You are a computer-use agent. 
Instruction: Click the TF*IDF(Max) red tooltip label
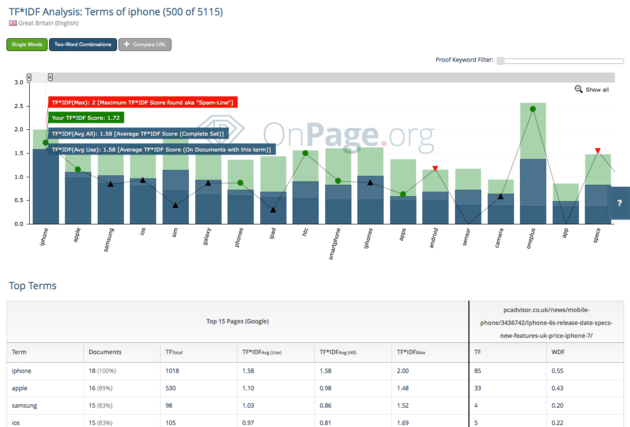click(x=143, y=102)
